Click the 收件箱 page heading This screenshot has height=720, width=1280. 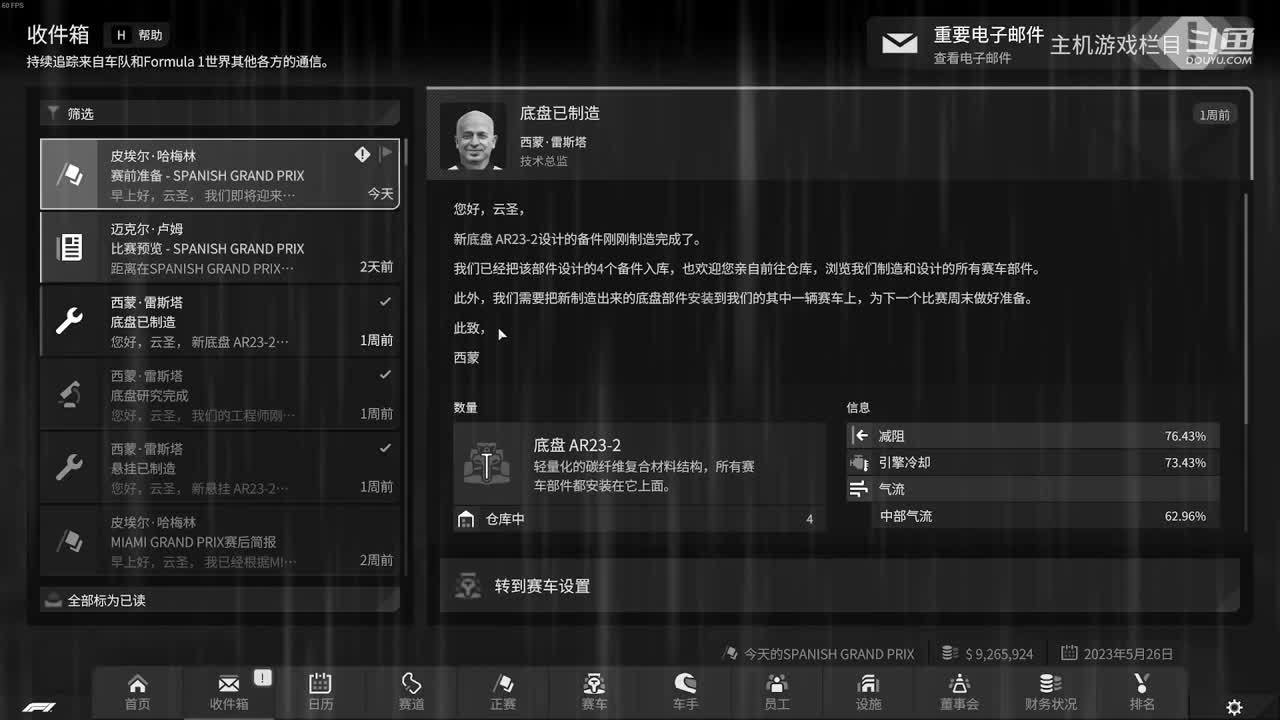tap(58, 35)
